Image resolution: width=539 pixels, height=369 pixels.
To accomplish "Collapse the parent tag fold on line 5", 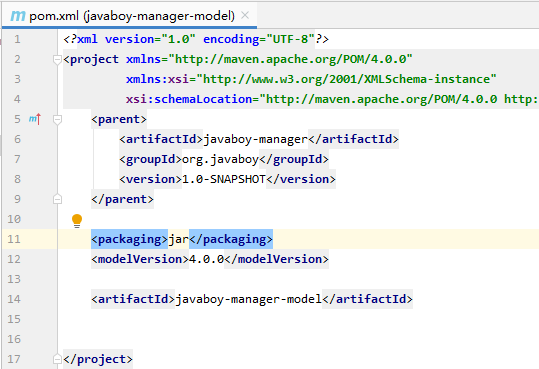I will [57, 119].
